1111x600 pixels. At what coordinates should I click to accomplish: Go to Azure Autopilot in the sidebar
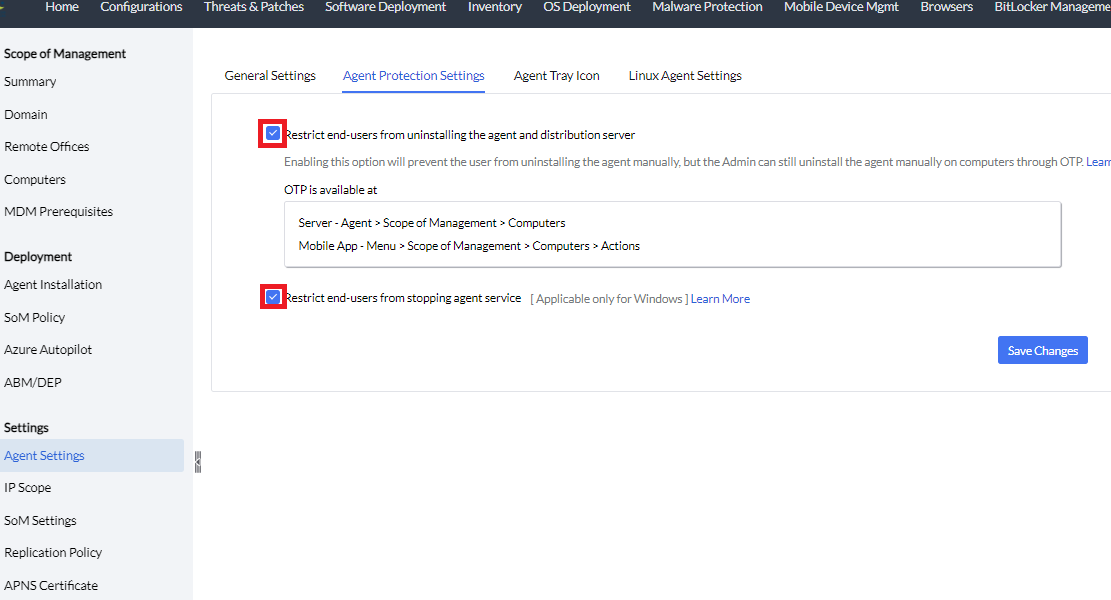48,350
